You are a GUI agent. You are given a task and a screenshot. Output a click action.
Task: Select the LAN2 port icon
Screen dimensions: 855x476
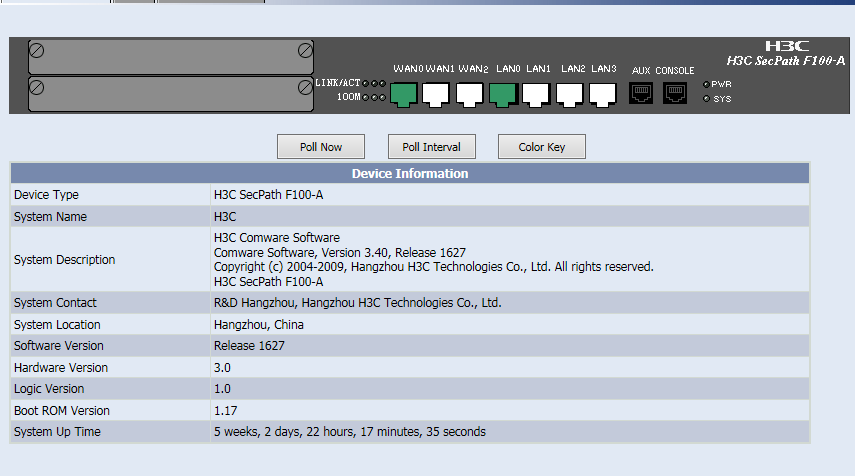pos(570,94)
